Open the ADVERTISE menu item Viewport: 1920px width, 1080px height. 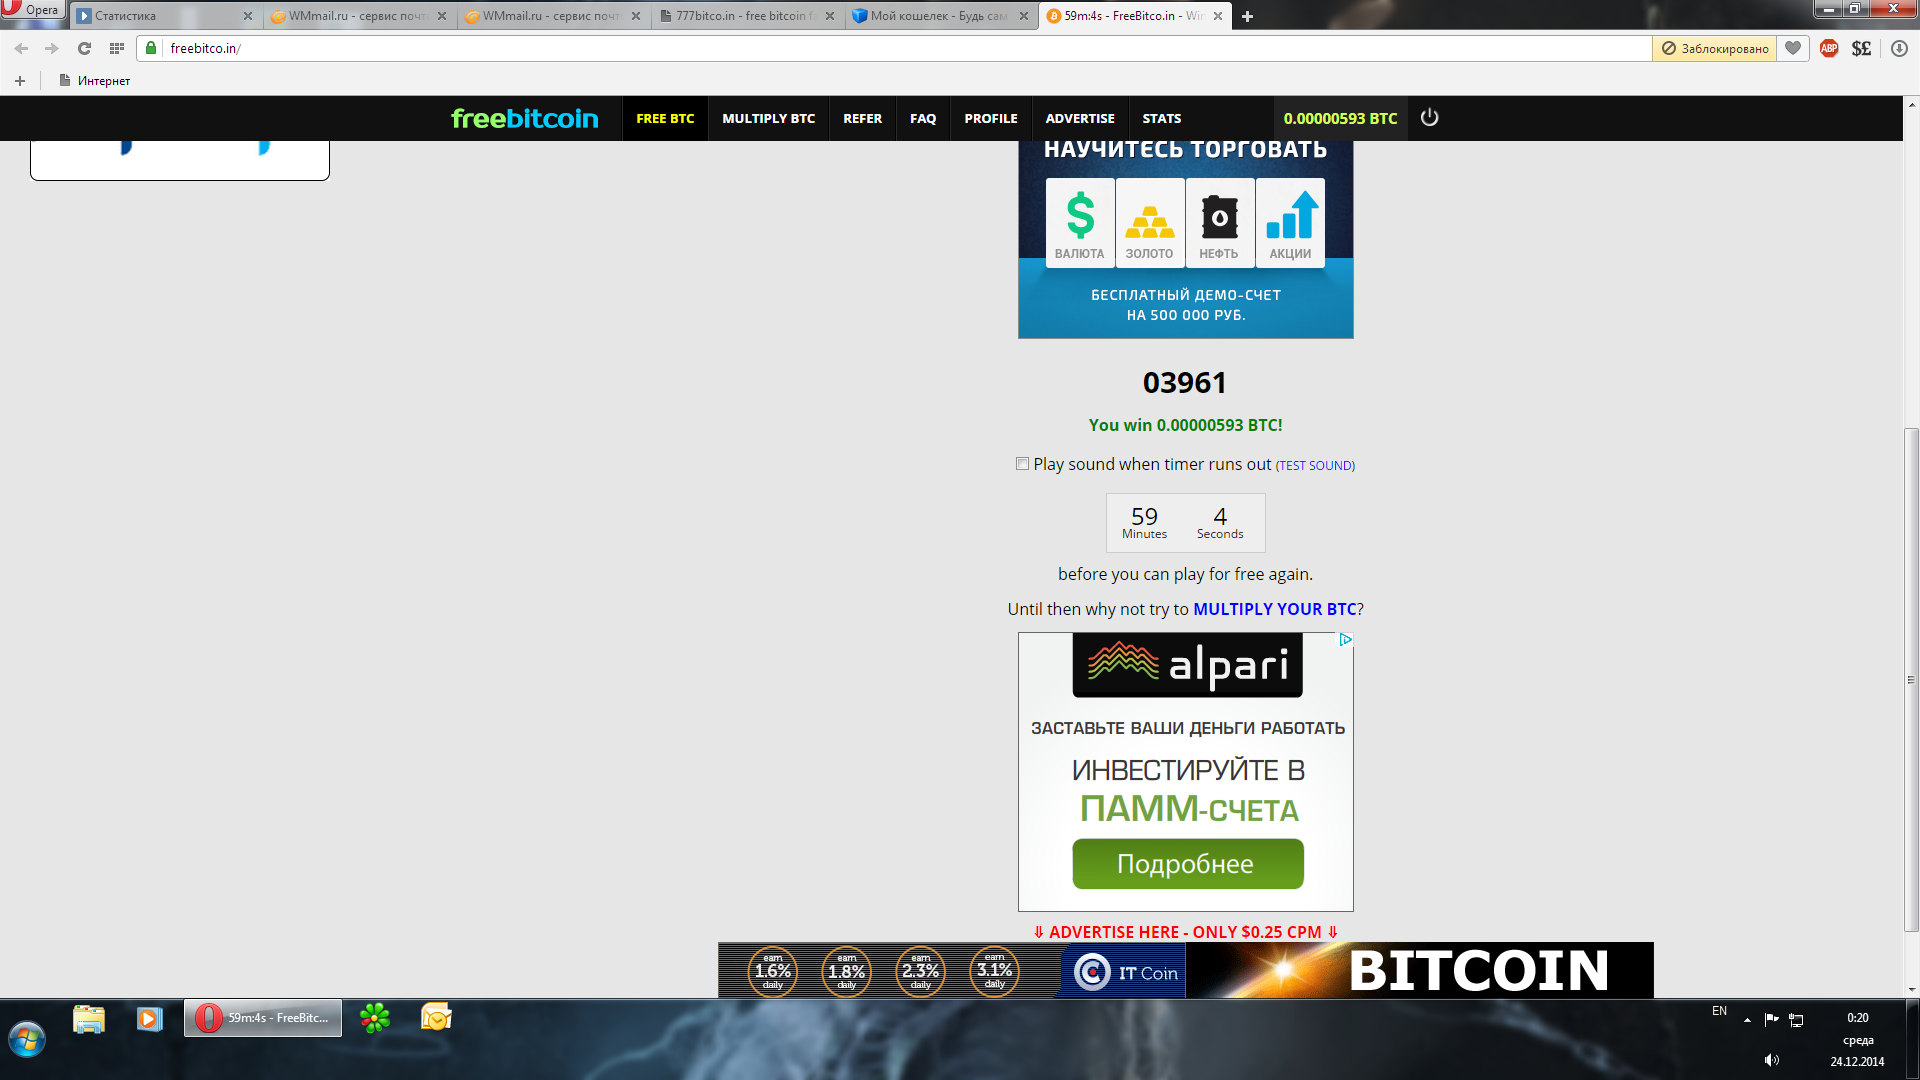(x=1080, y=118)
